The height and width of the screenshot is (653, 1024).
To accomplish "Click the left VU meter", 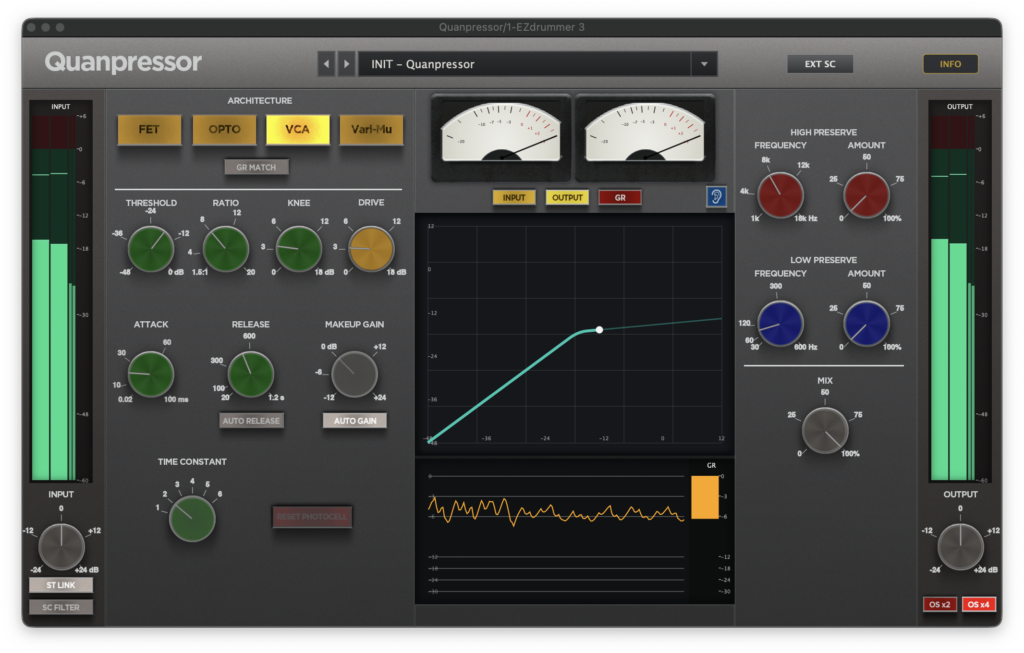I will coord(501,137).
